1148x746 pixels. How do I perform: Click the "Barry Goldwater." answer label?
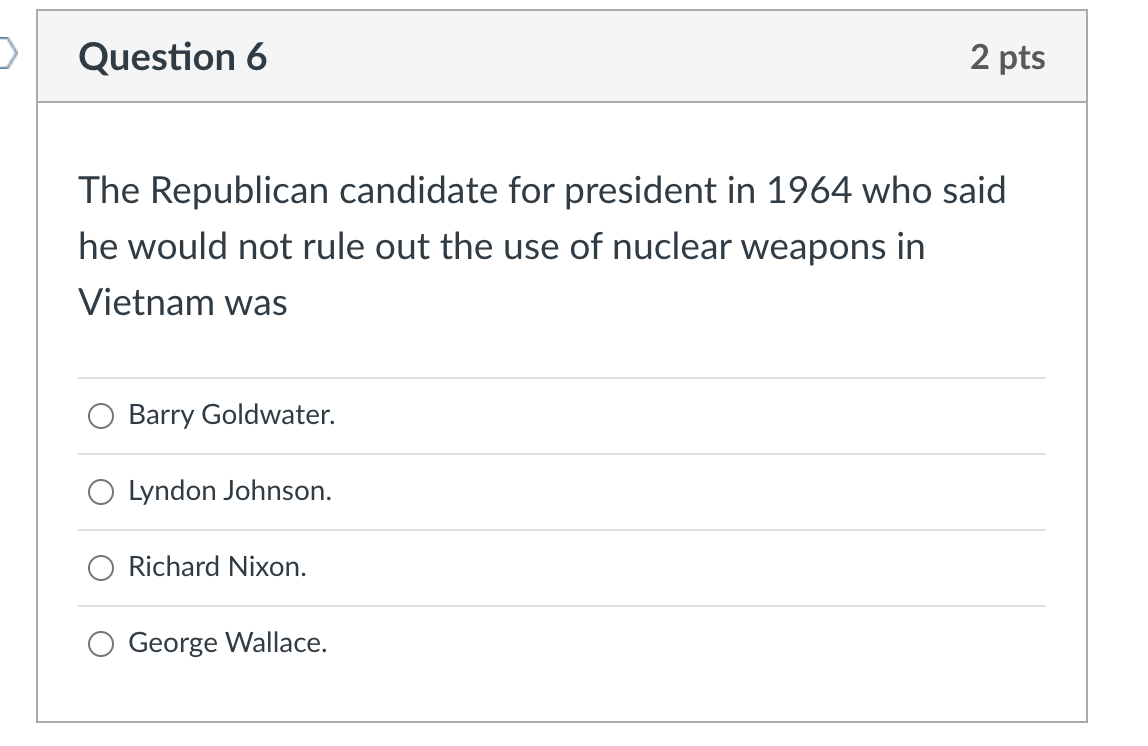(231, 415)
